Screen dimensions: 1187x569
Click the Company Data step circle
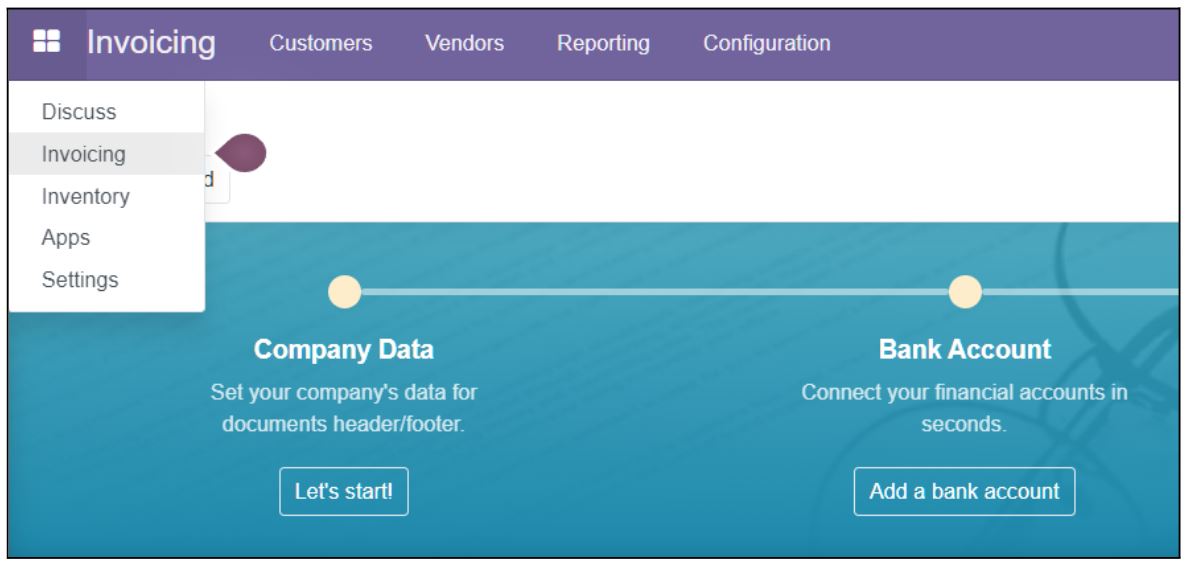(344, 292)
